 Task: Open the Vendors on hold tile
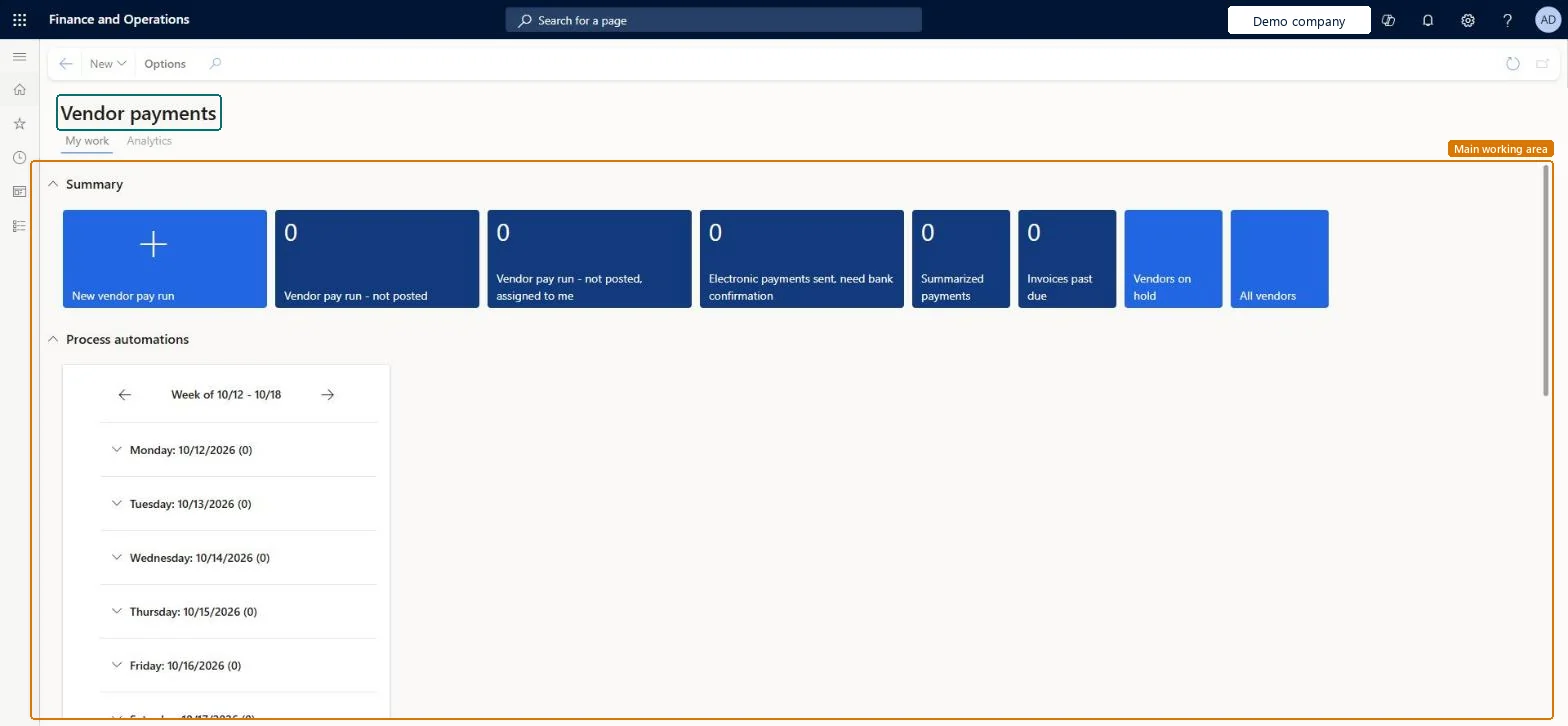tap(1173, 259)
